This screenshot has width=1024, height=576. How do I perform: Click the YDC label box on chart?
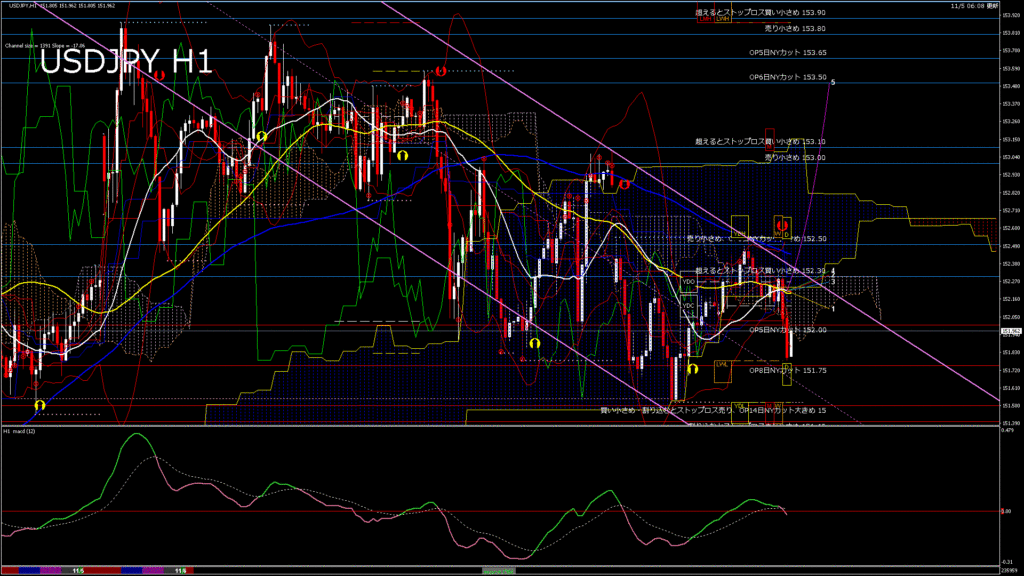pyautogui.click(x=688, y=305)
